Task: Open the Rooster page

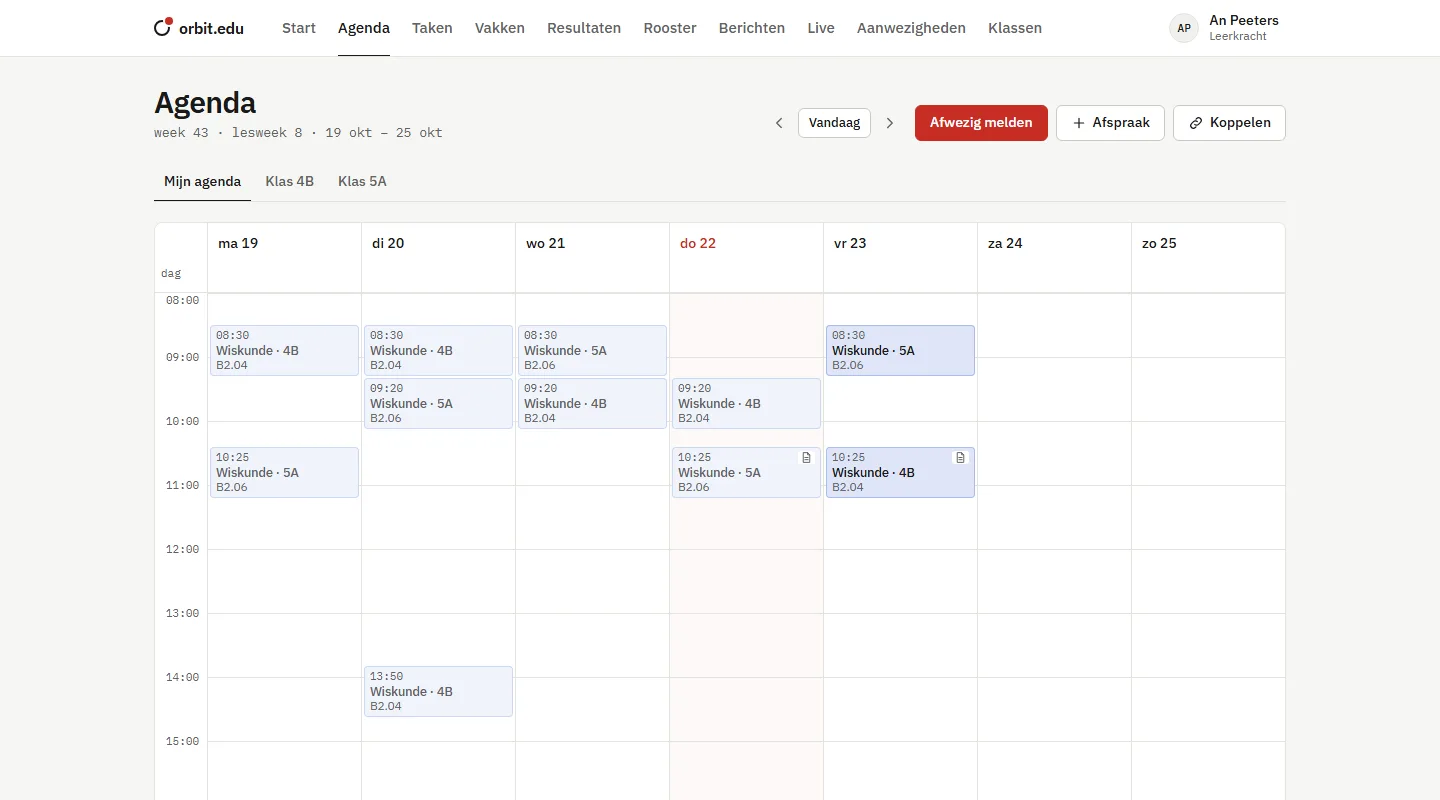Action: [x=670, y=28]
